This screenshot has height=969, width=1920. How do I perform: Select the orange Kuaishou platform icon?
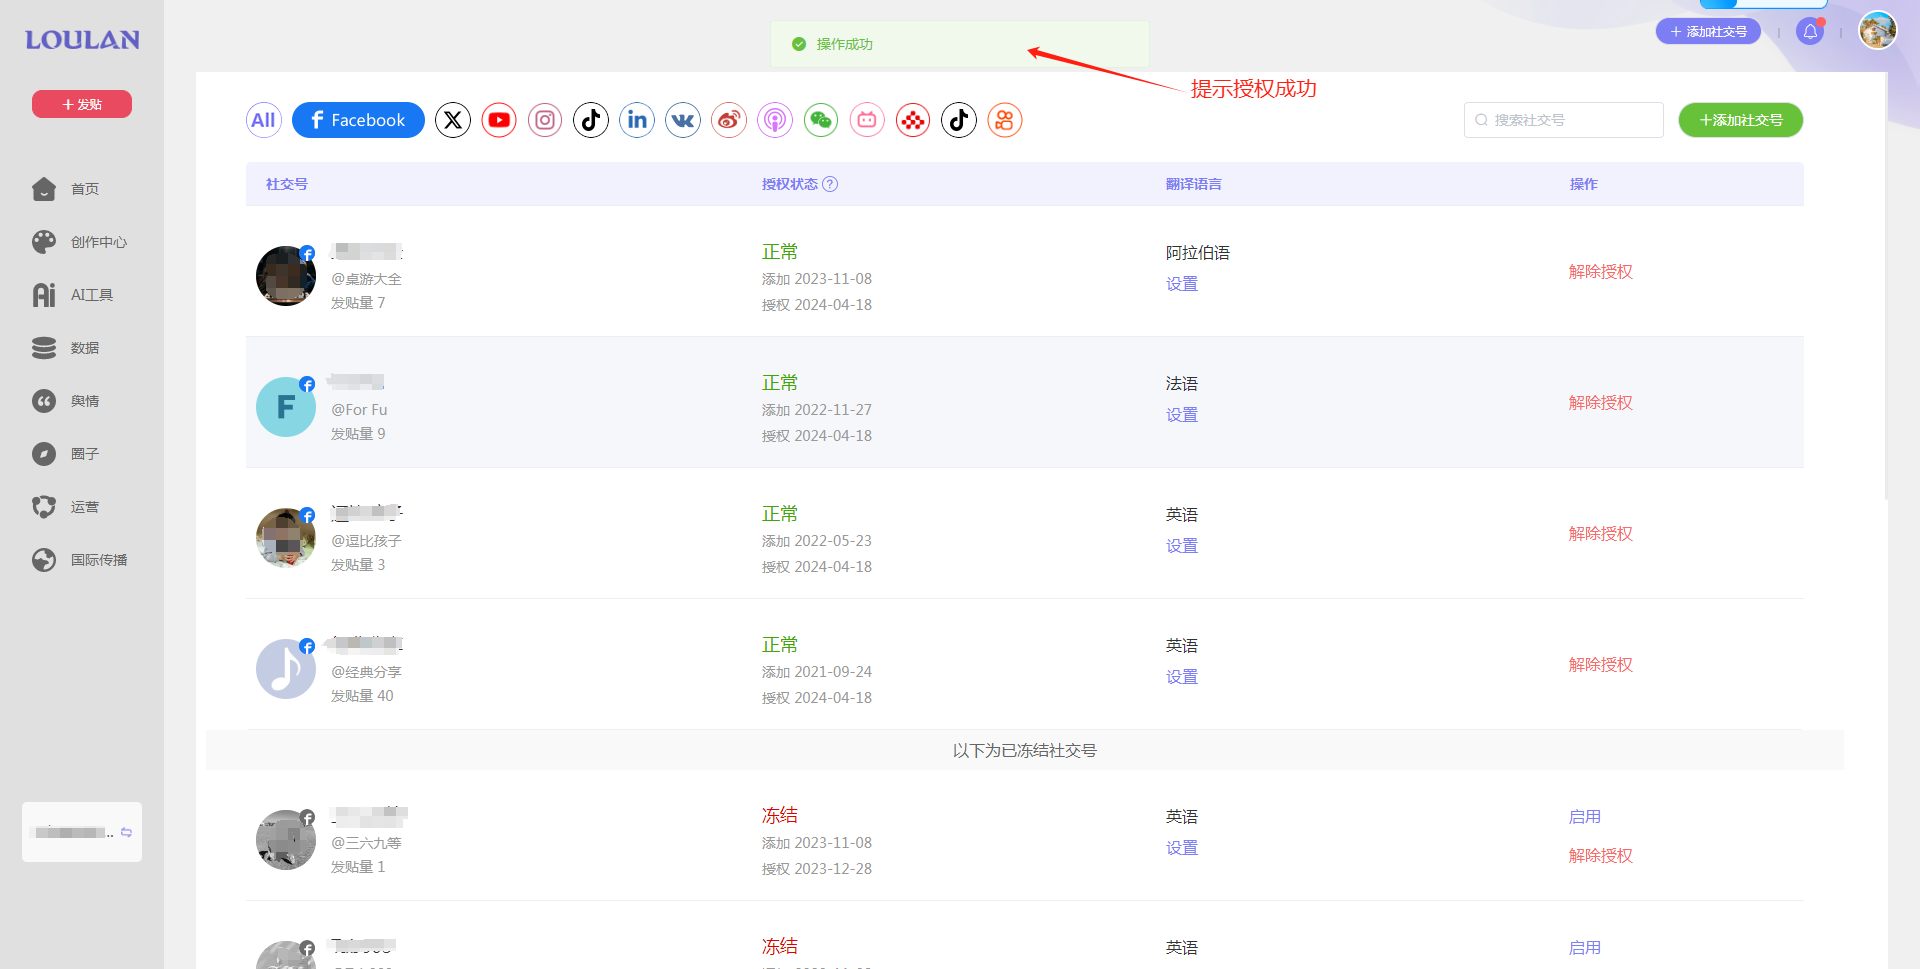pyautogui.click(x=1005, y=120)
